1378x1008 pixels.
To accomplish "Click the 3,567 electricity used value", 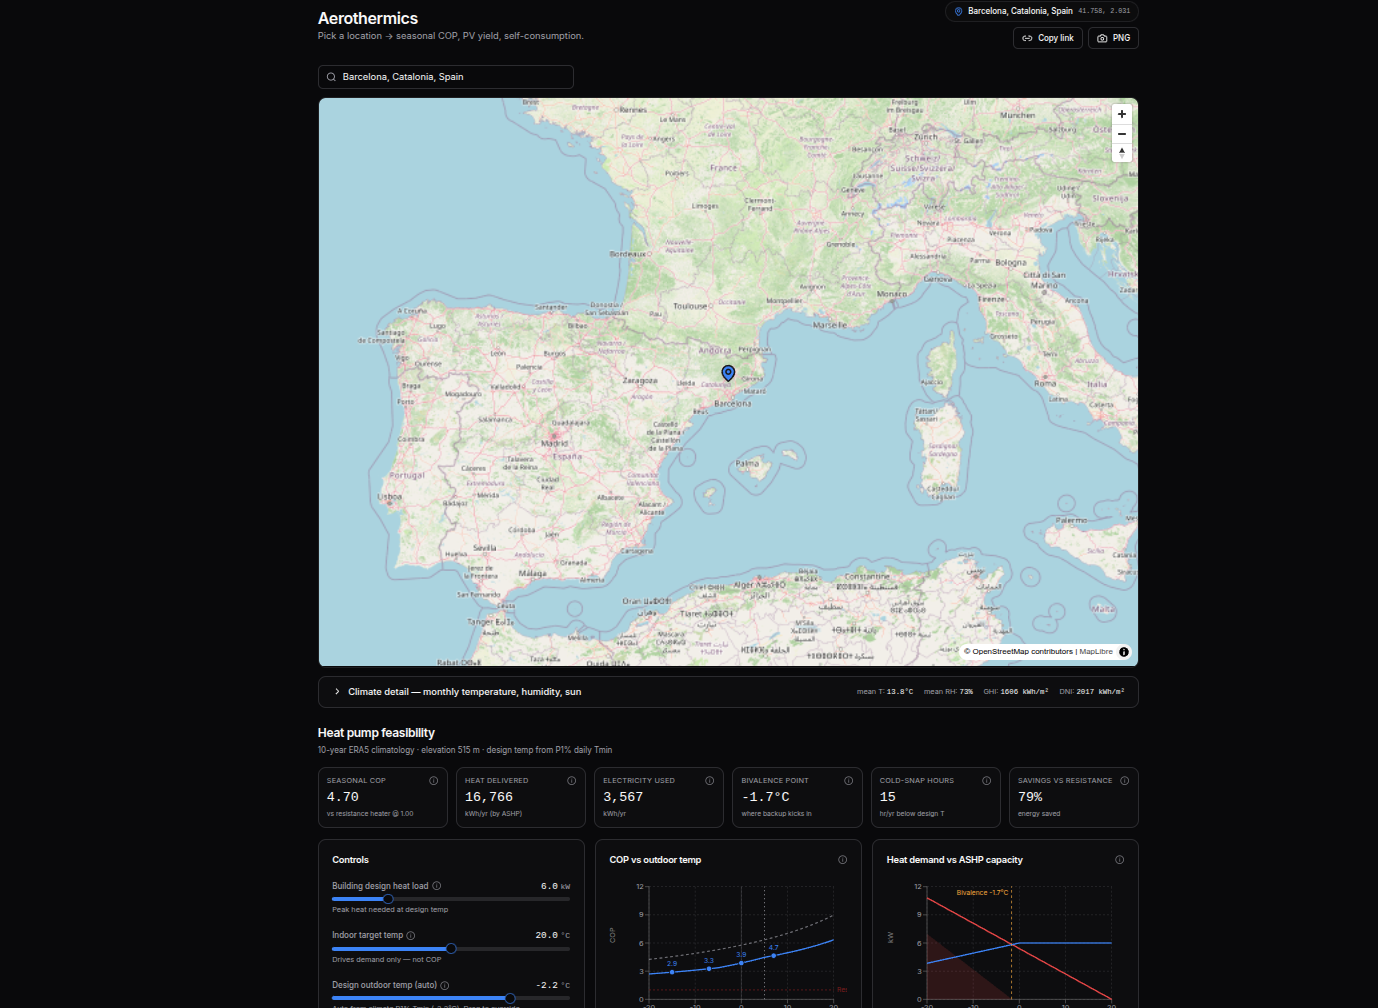I will click(x=623, y=797).
